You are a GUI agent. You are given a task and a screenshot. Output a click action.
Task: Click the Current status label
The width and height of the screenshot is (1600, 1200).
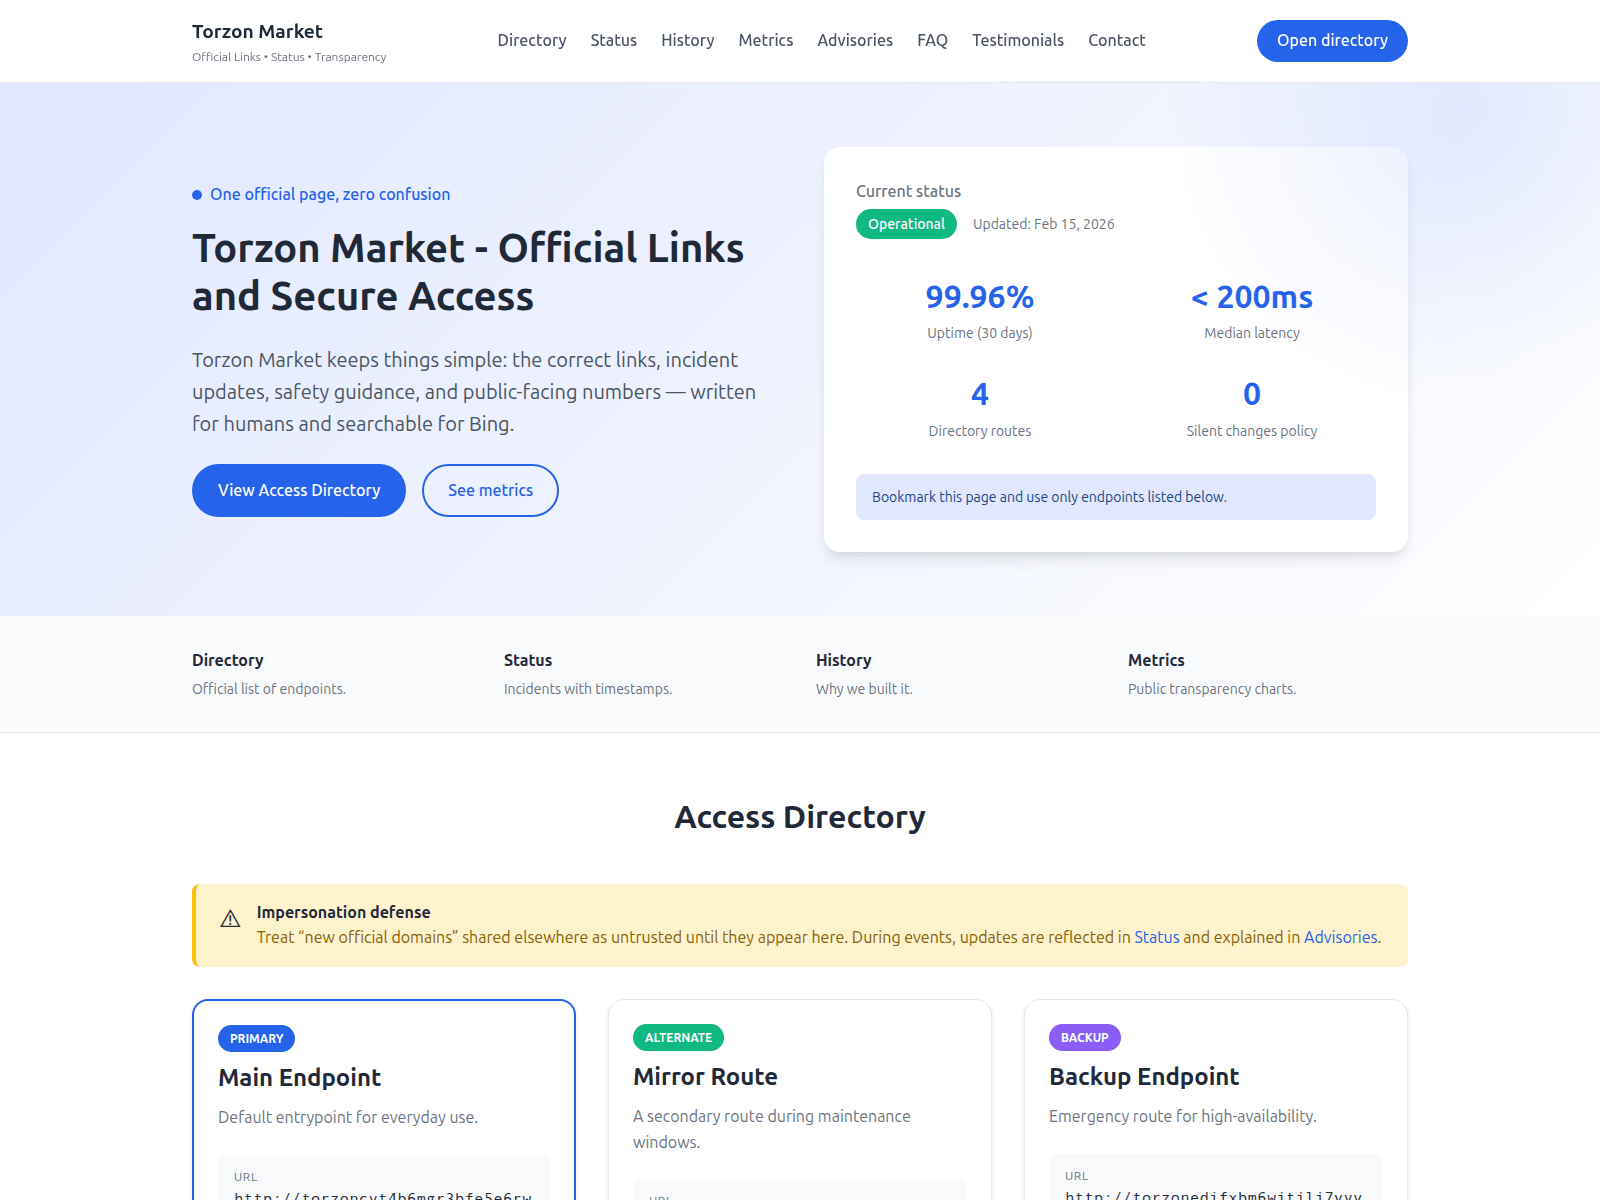coord(908,191)
